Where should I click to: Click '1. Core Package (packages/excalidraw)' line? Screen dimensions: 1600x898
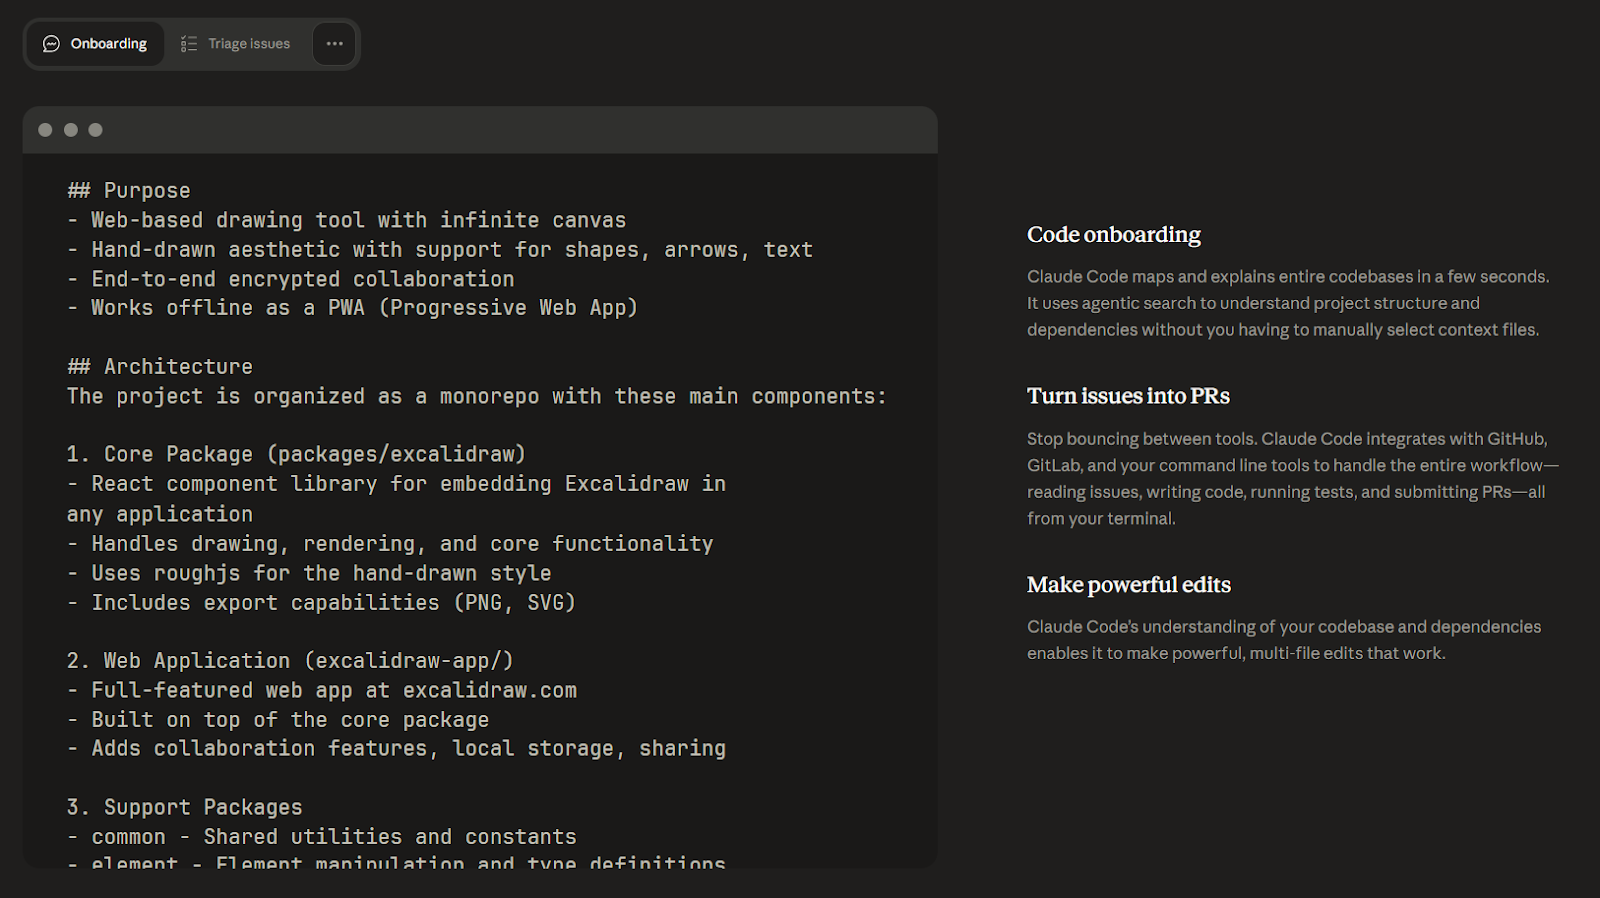click(x=296, y=455)
